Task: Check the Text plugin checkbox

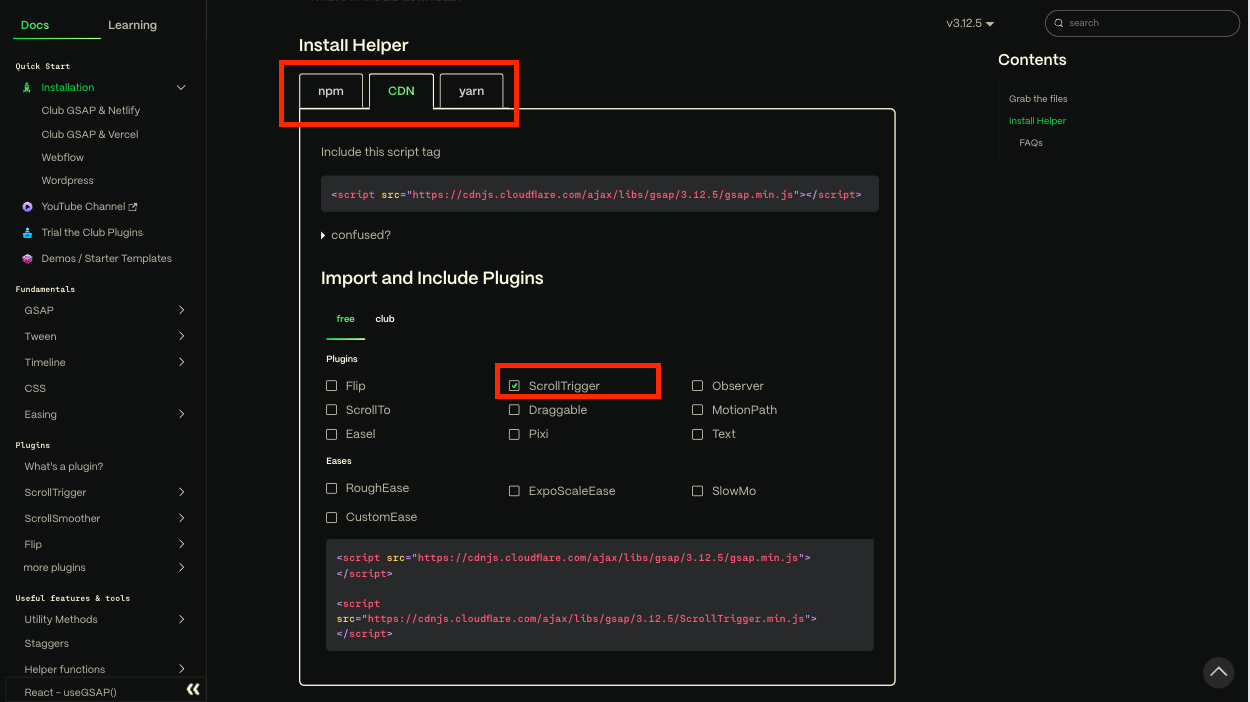Action: click(x=698, y=434)
